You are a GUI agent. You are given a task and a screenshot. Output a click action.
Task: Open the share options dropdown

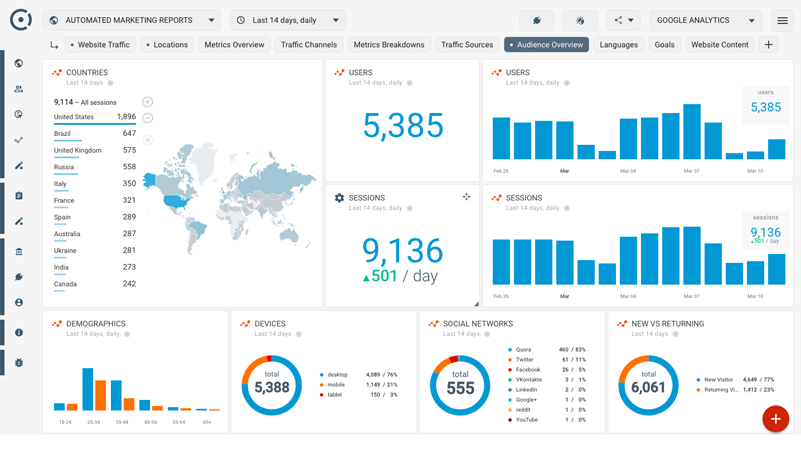(623, 20)
